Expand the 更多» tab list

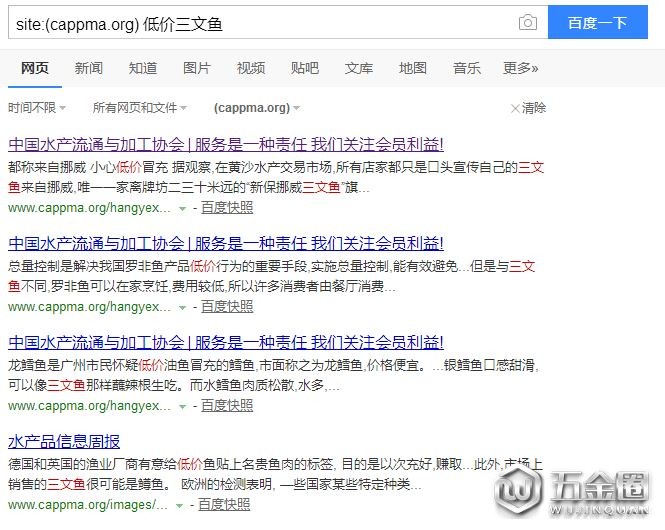pyautogui.click(x=520, y=68)
